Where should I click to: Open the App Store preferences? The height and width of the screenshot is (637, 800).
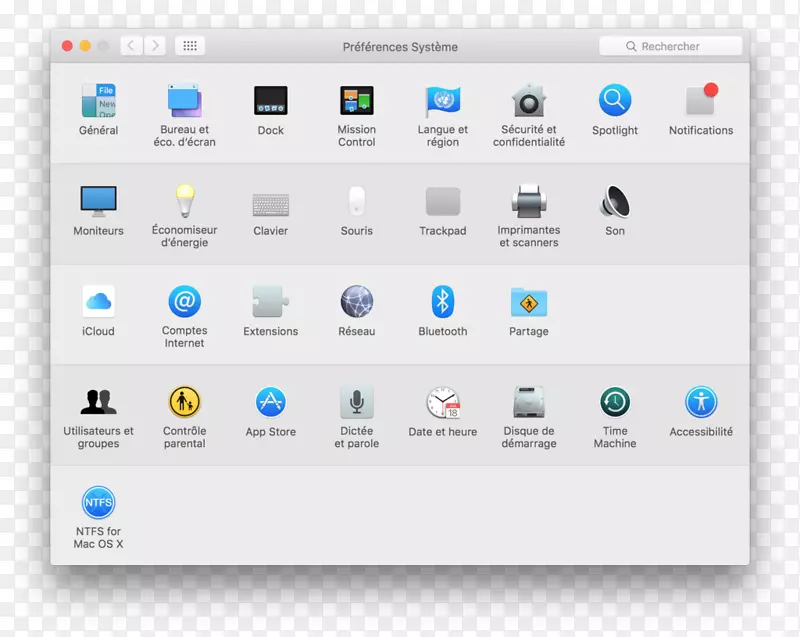tap(270, 403)
